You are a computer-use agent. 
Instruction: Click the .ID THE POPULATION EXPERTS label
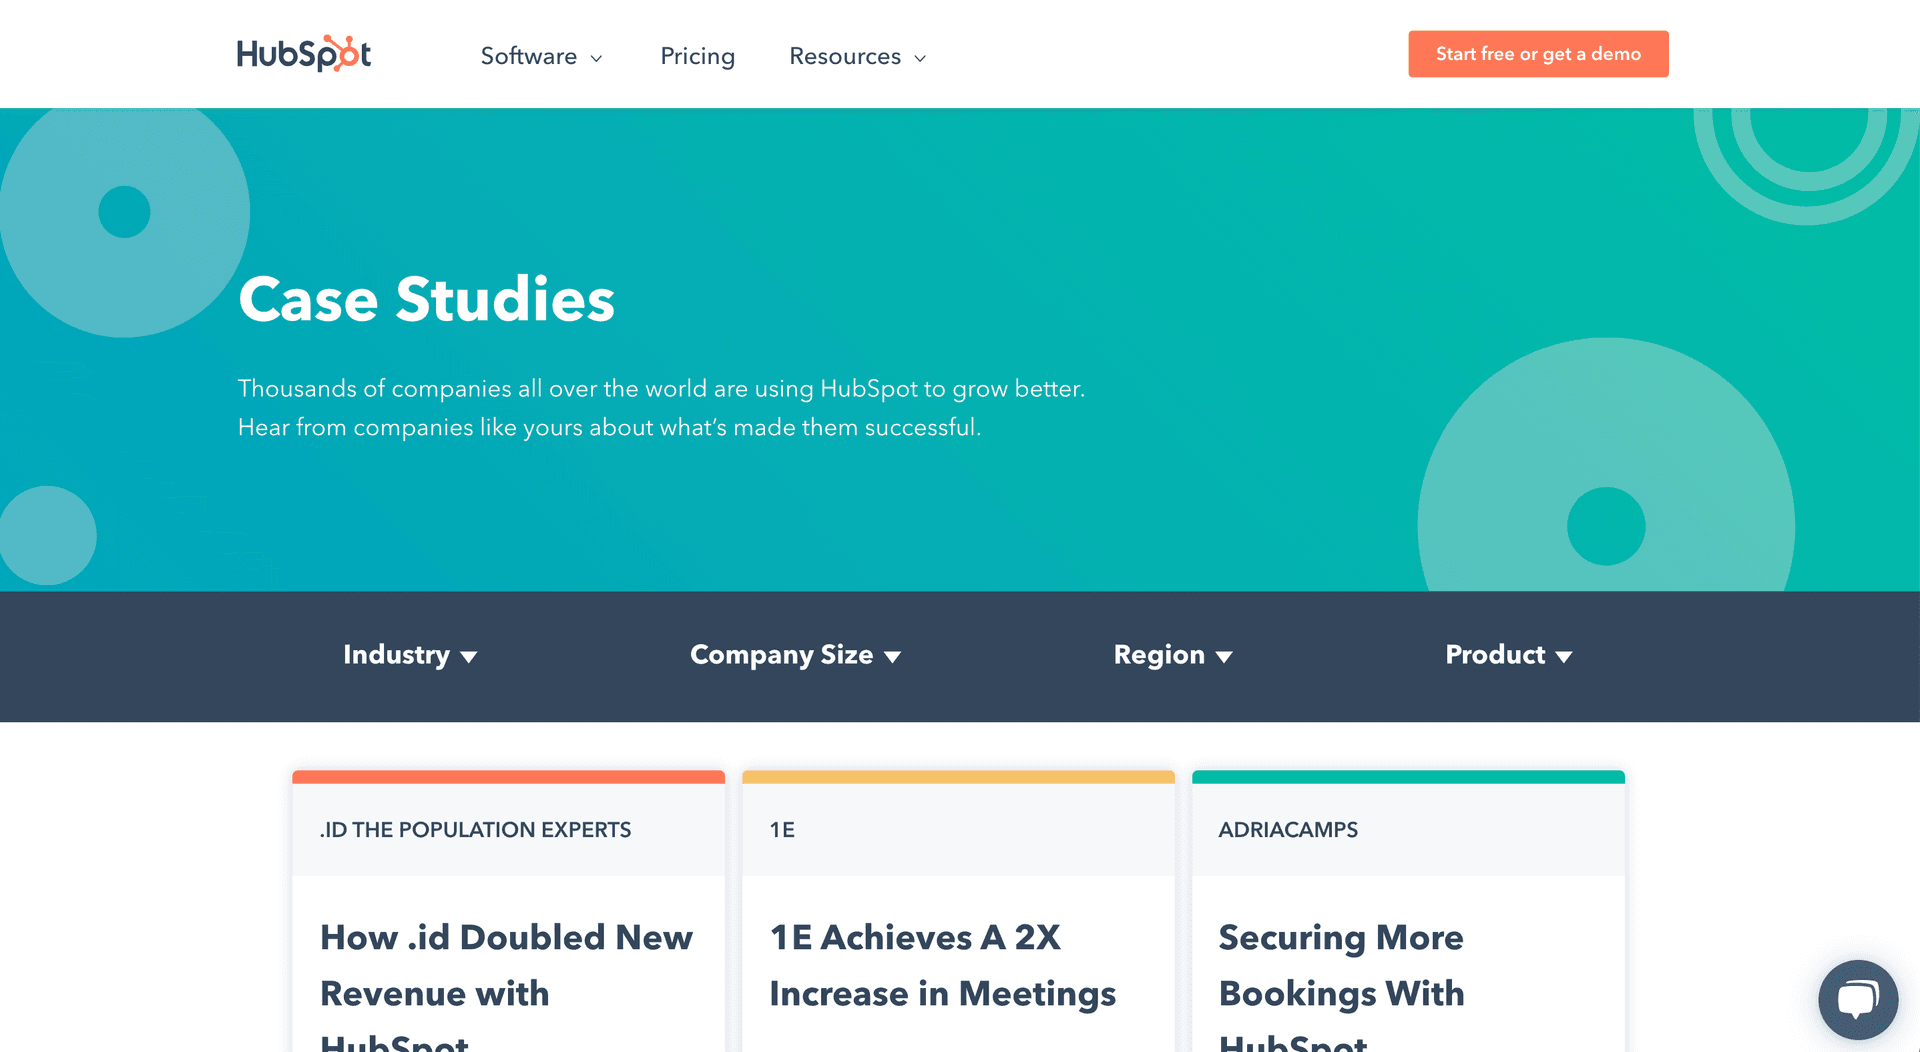[475, 830]
